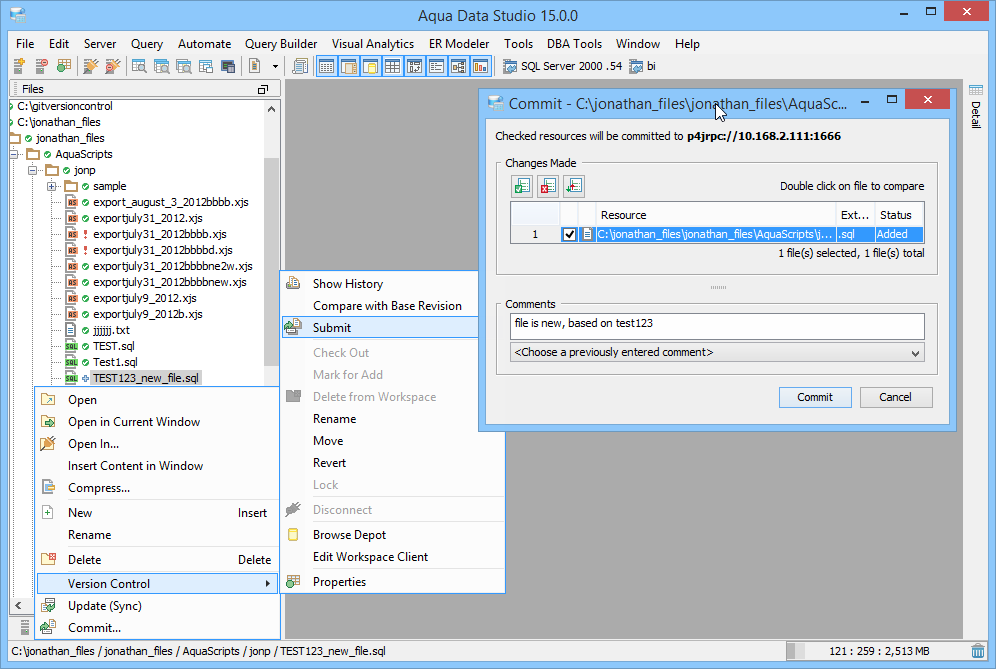
Task: Click the trash icon in status bar
Action: (978, 651)
